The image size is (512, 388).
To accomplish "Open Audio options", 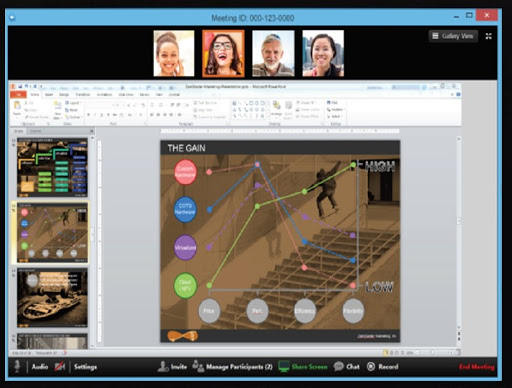I will (40, 367).
